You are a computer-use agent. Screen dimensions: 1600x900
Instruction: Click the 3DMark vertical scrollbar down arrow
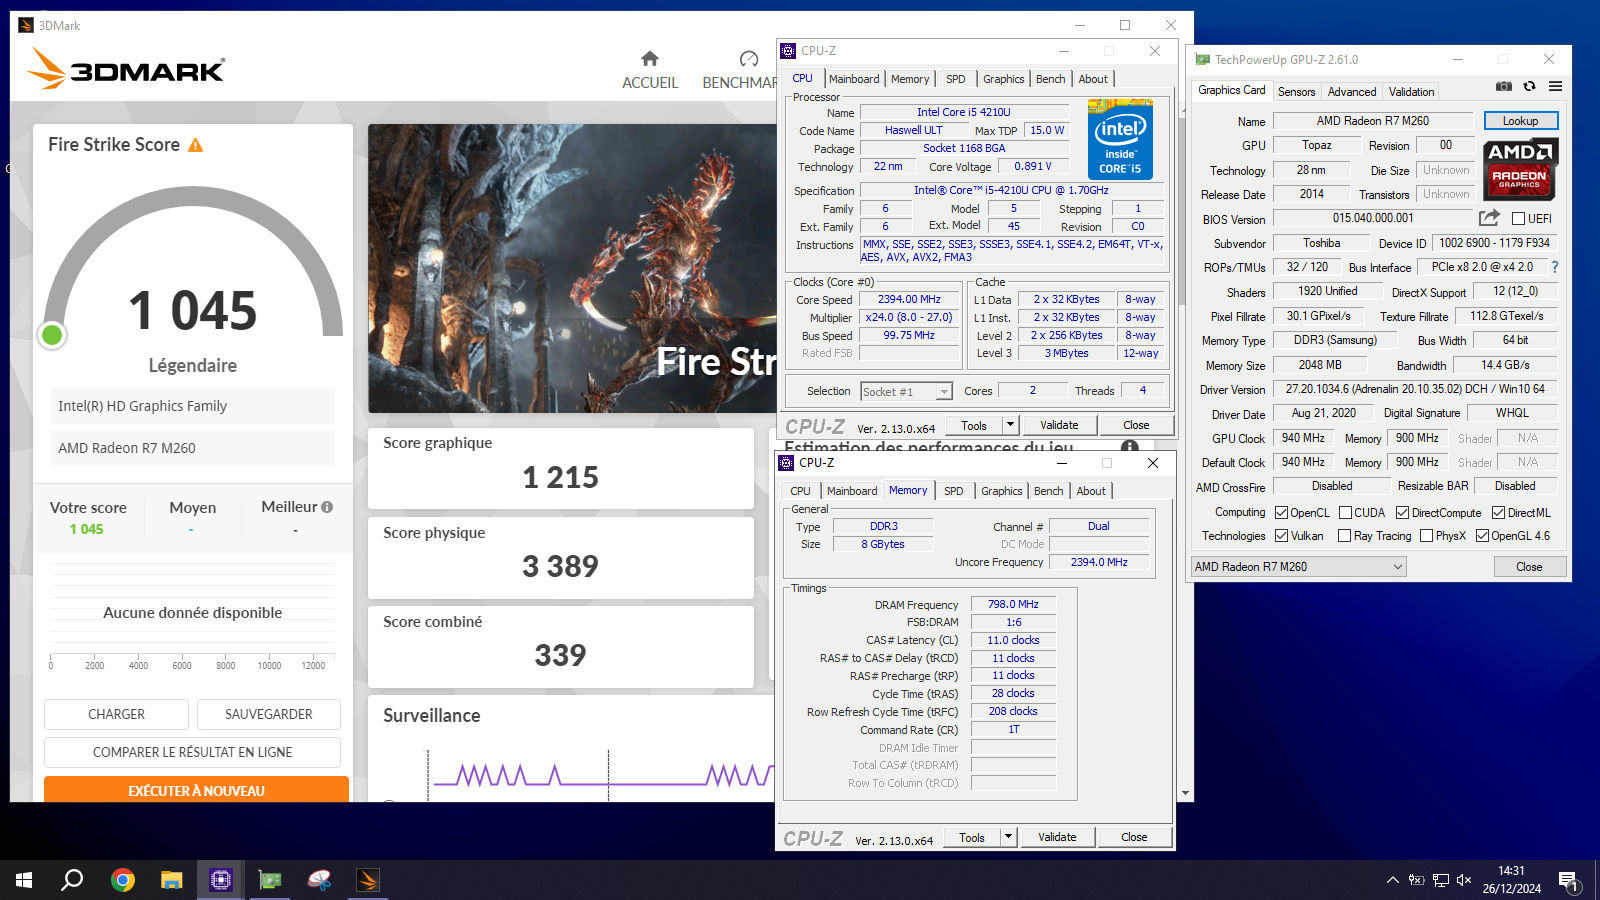(1186, 793)
